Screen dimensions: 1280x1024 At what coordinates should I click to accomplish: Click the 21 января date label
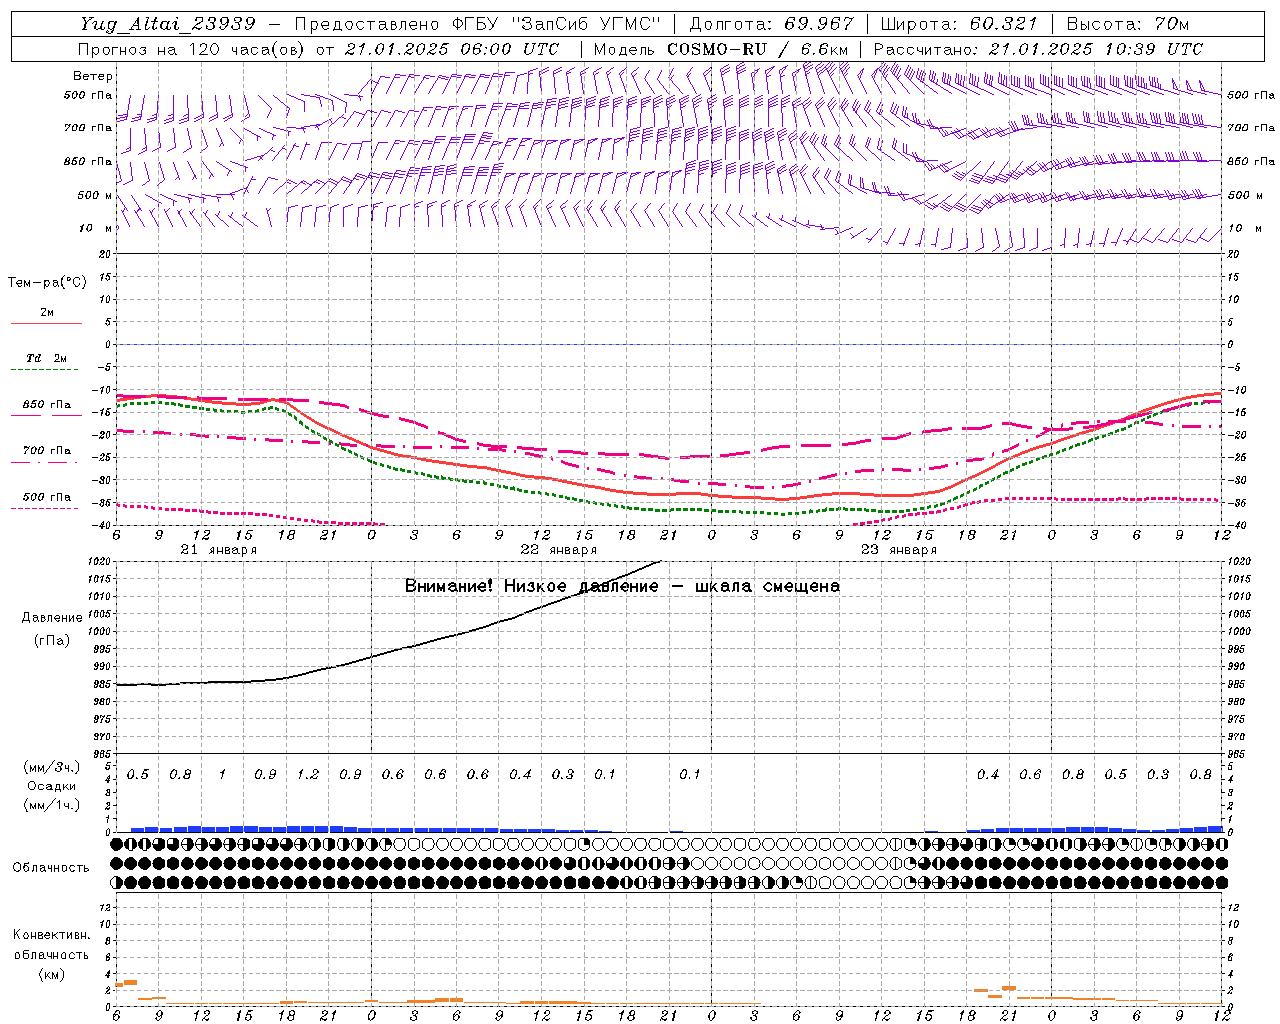(219, 550)
